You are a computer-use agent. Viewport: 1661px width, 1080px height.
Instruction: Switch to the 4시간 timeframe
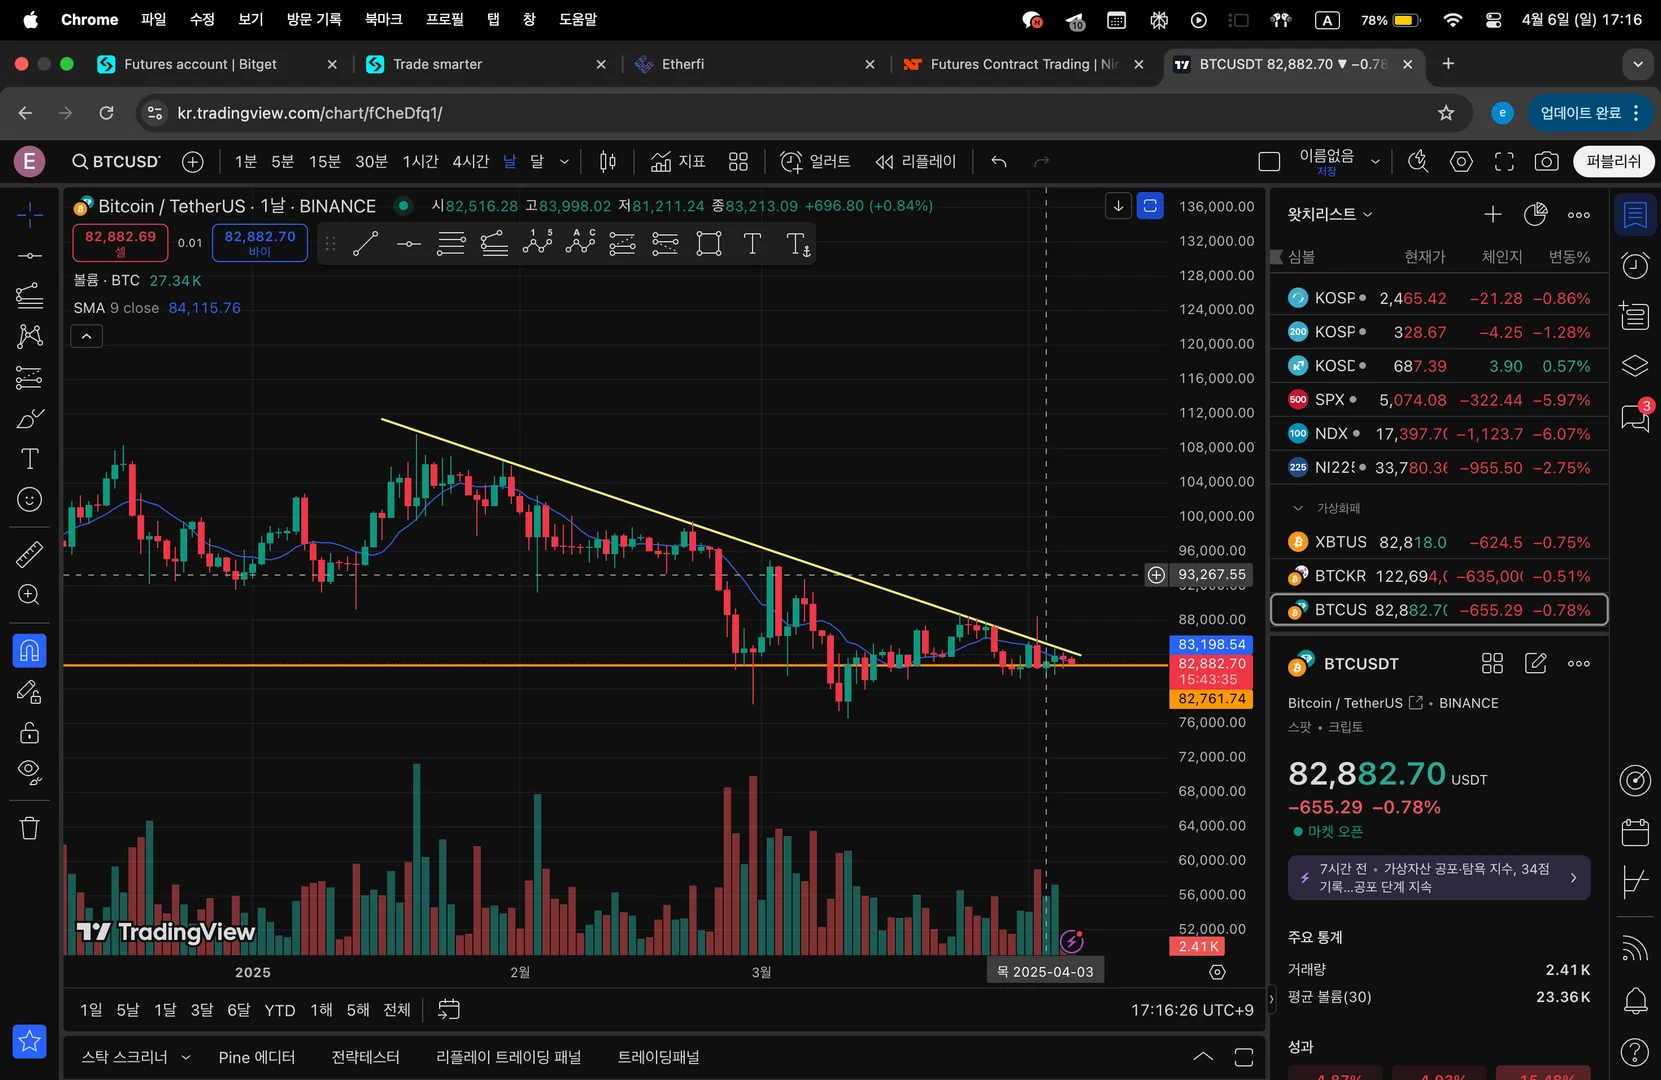click(x=470, y=162)
